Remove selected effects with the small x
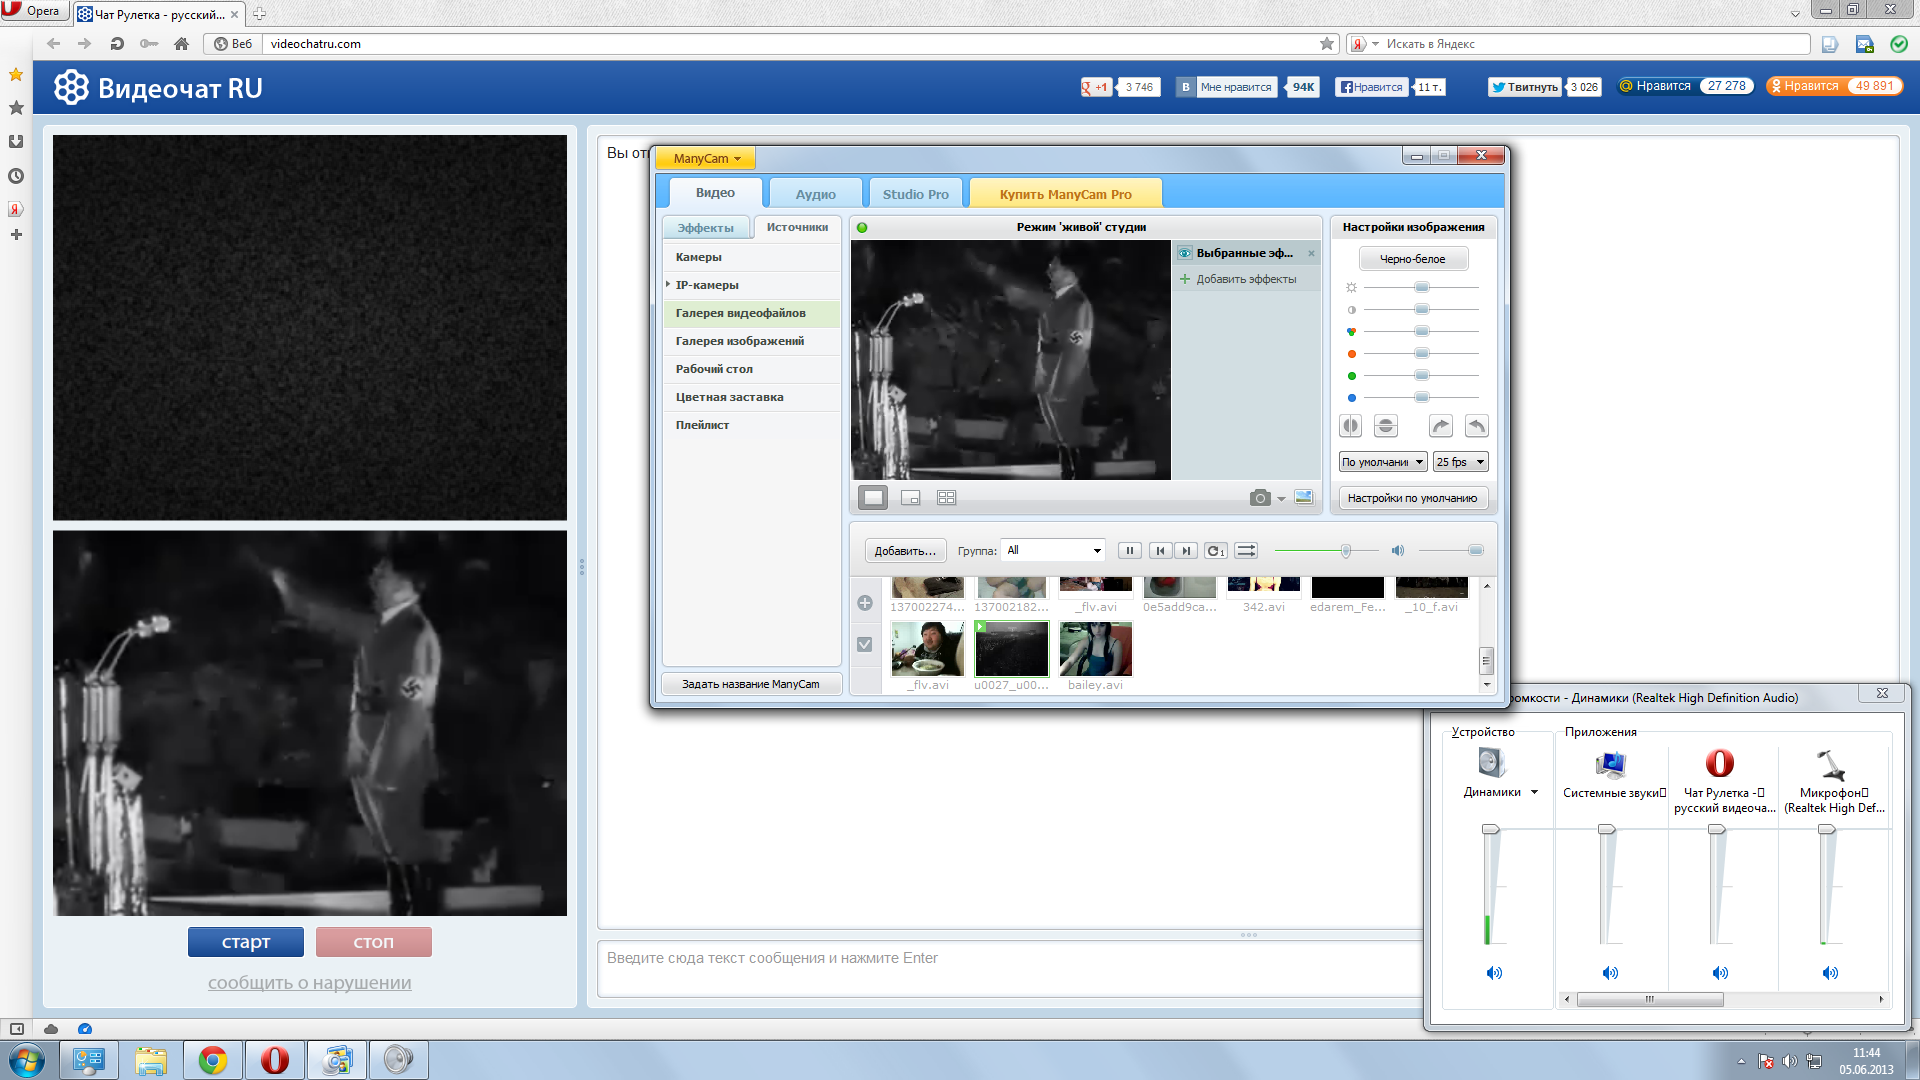Image resolution: width=1920 pixels, height=1080 pixels. (x=1311, y=253)
